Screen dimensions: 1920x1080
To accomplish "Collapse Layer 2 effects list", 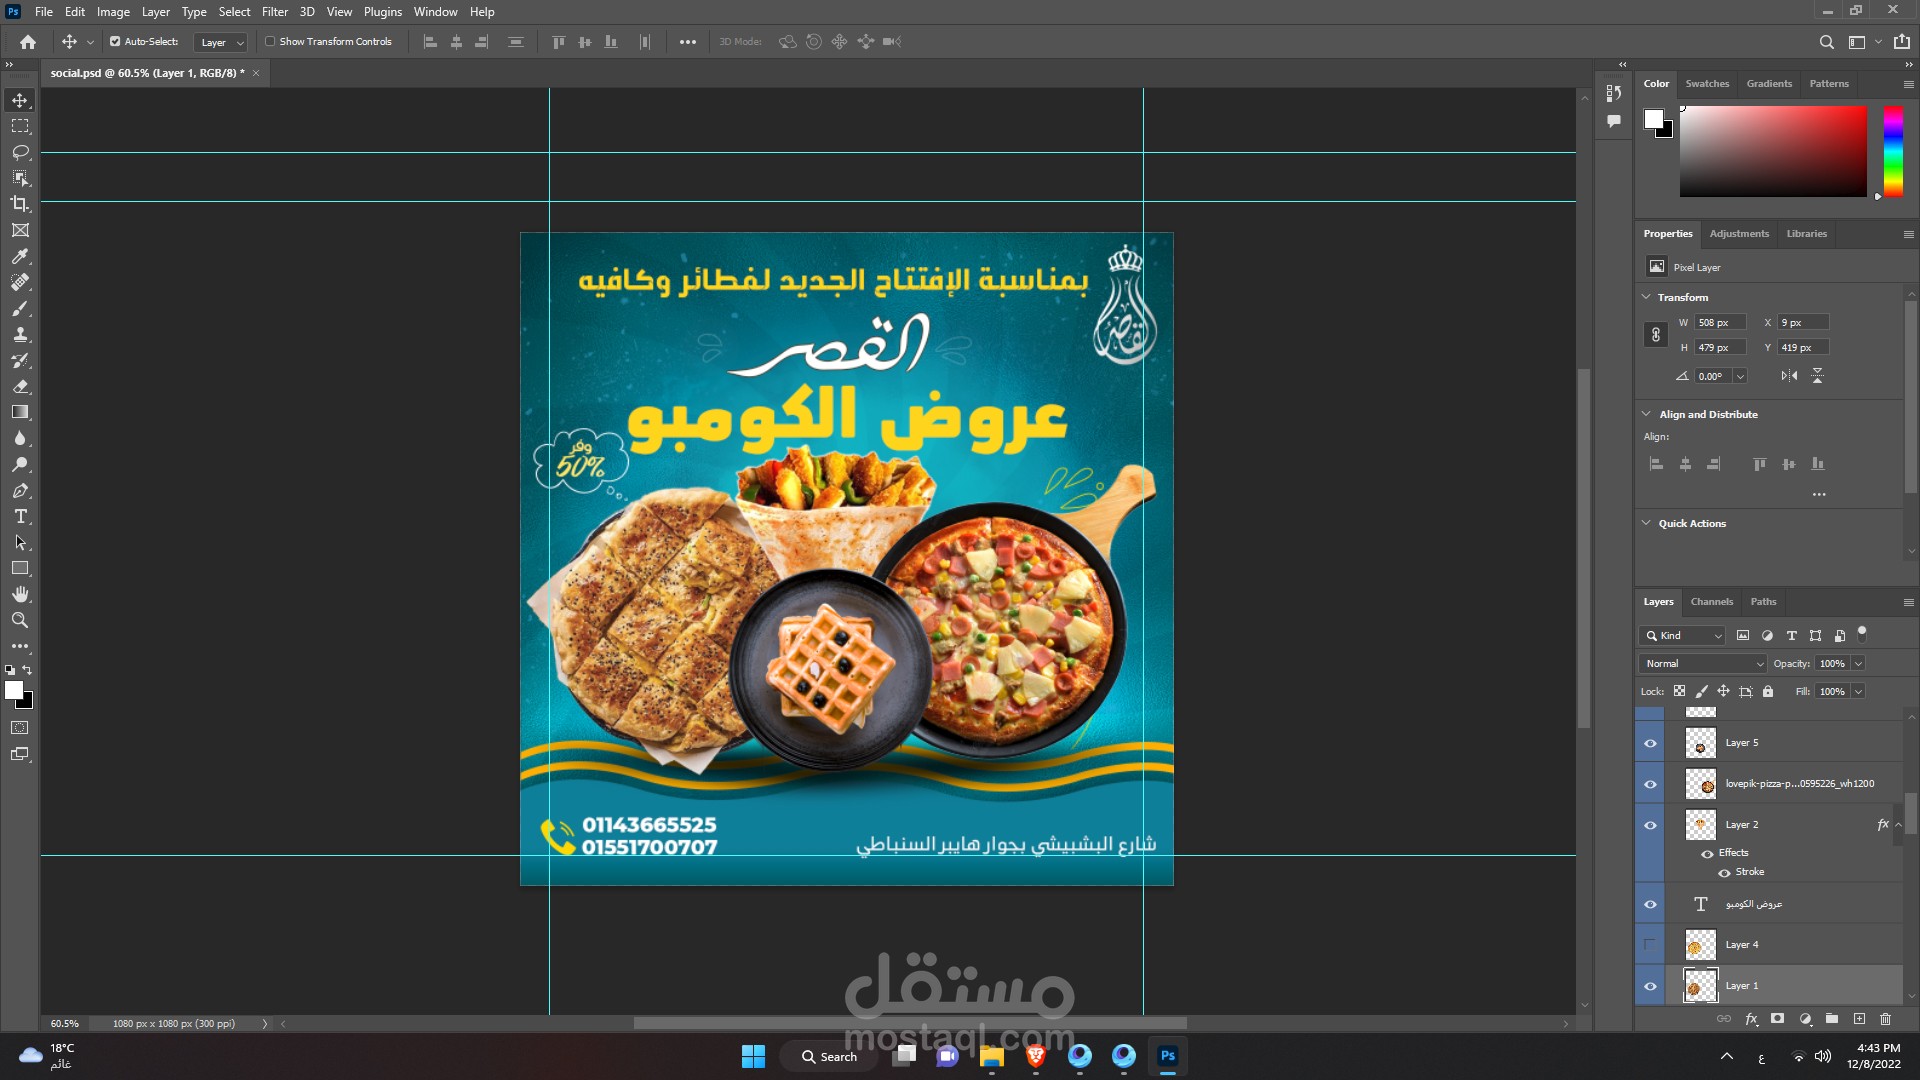I will [x=1898, y=825].
